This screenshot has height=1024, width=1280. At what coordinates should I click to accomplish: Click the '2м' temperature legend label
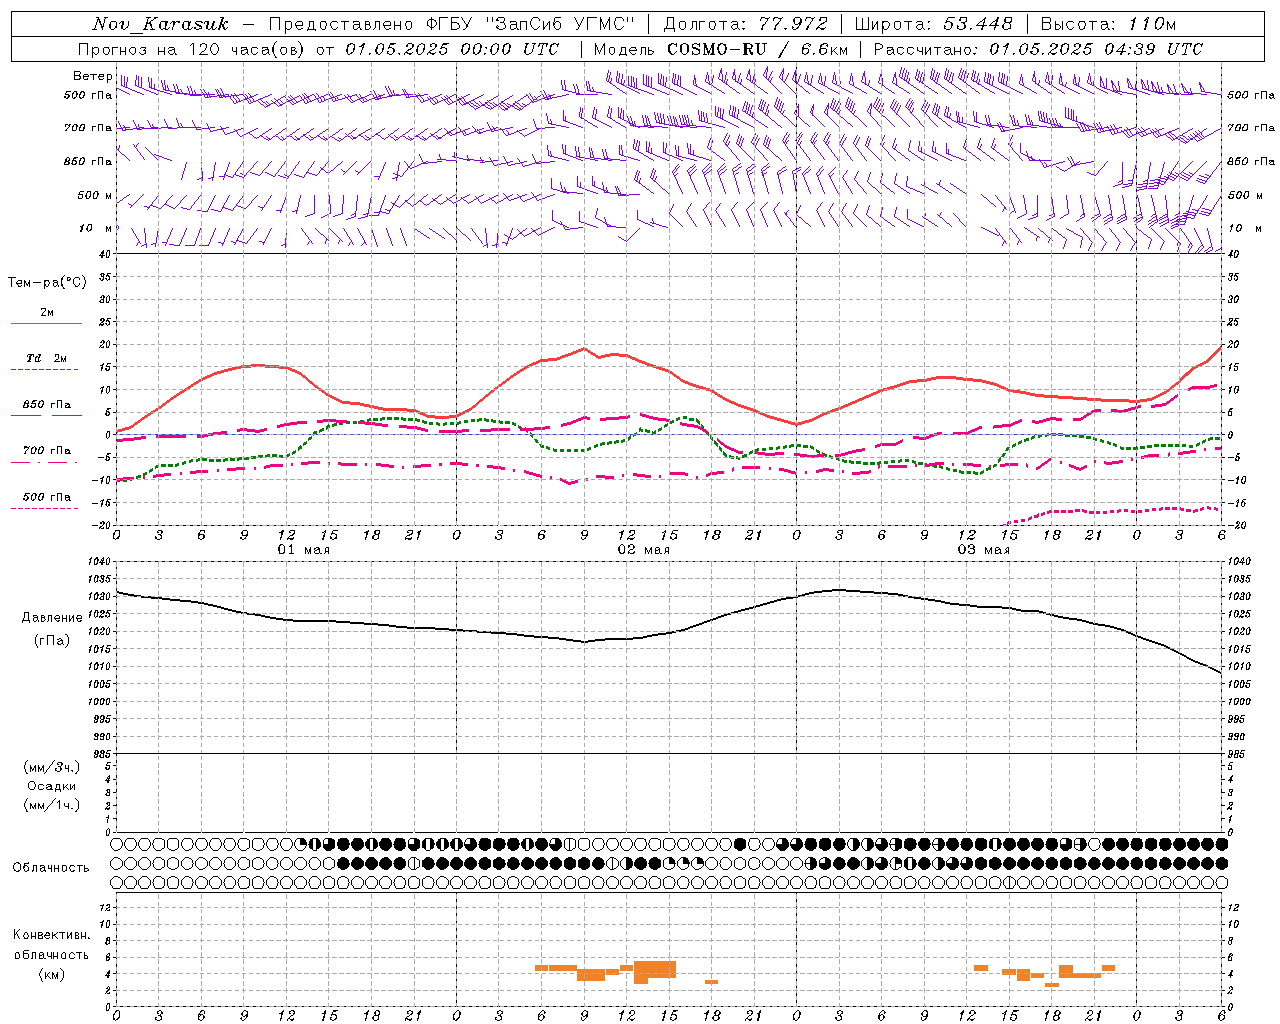click(47, 312)
